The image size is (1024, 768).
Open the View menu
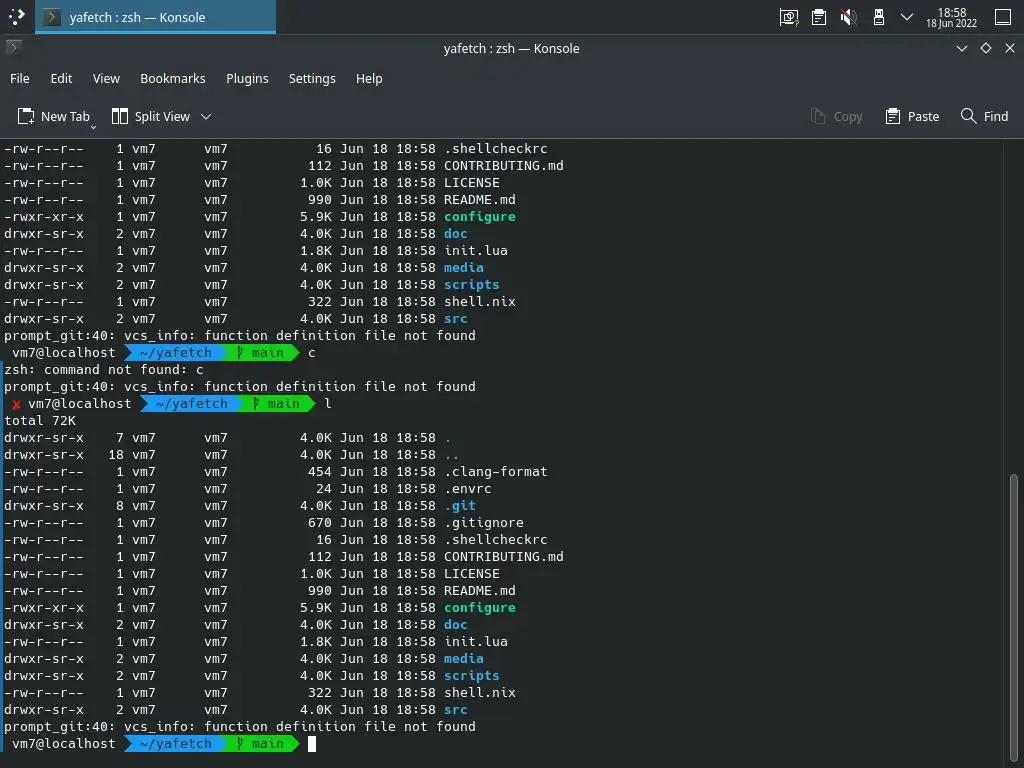click(x=106, y=78)
